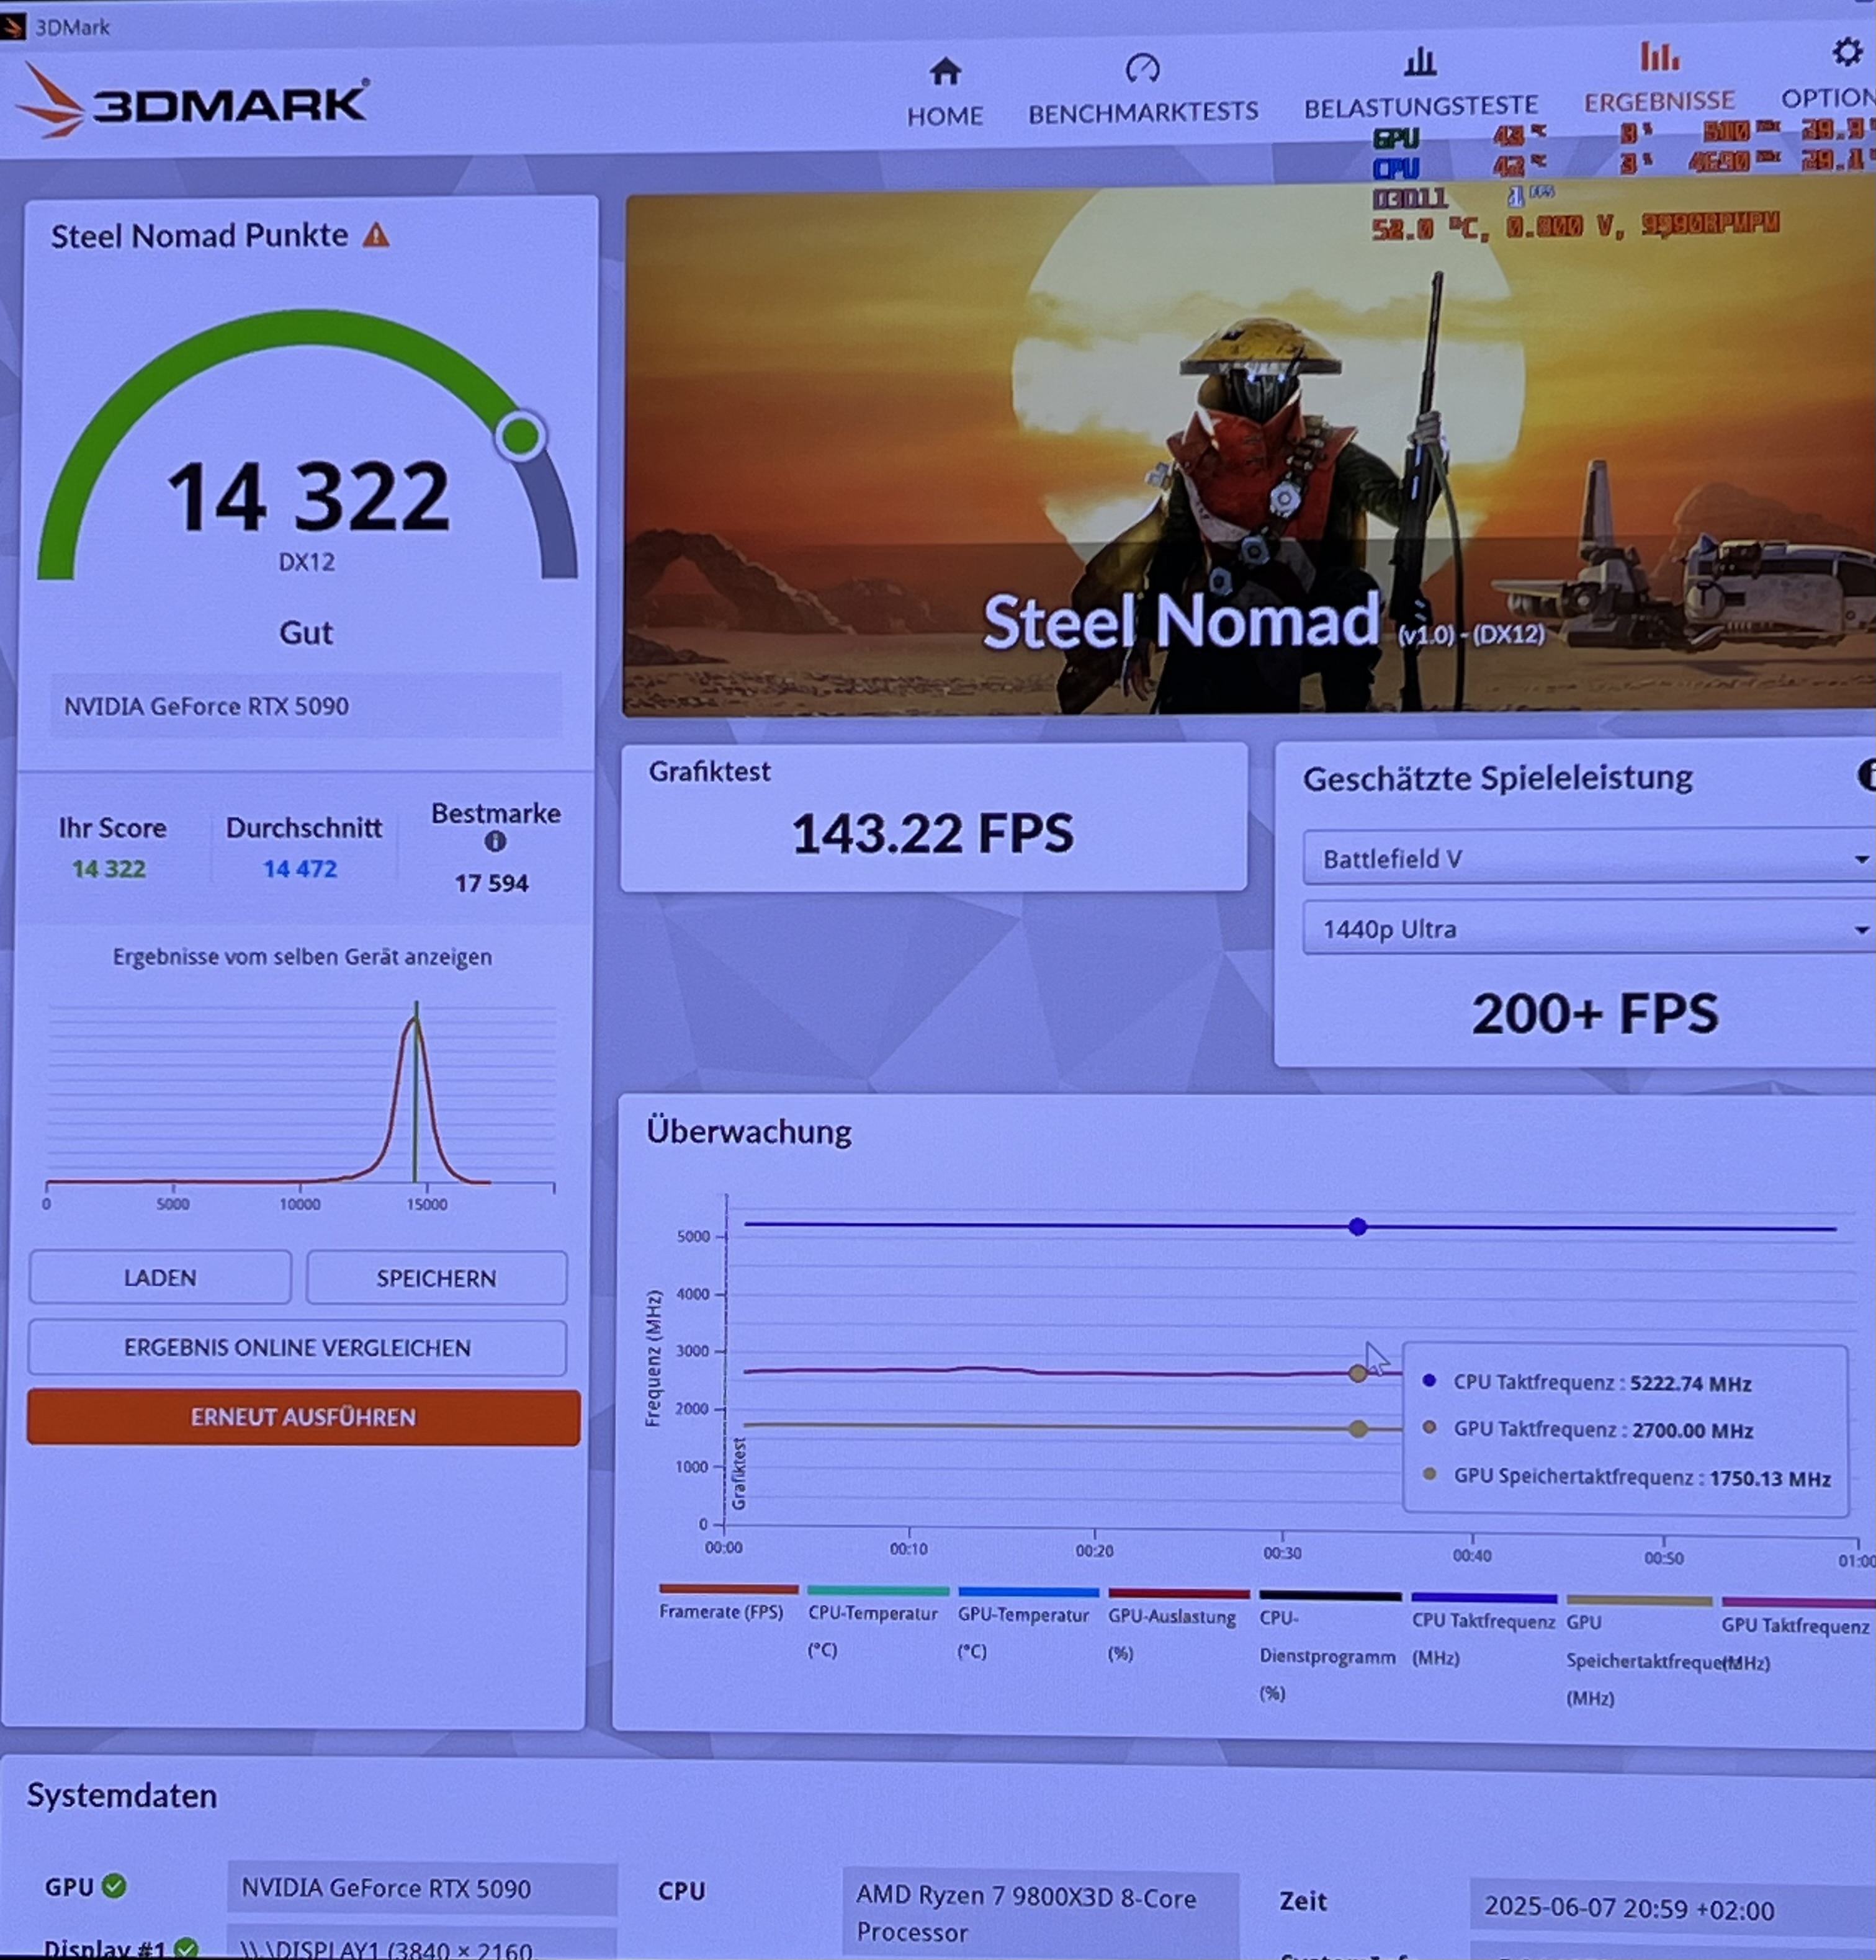
Task: Click Zeit value 2025-06-07 20:59
Action: (1672, 1908)
